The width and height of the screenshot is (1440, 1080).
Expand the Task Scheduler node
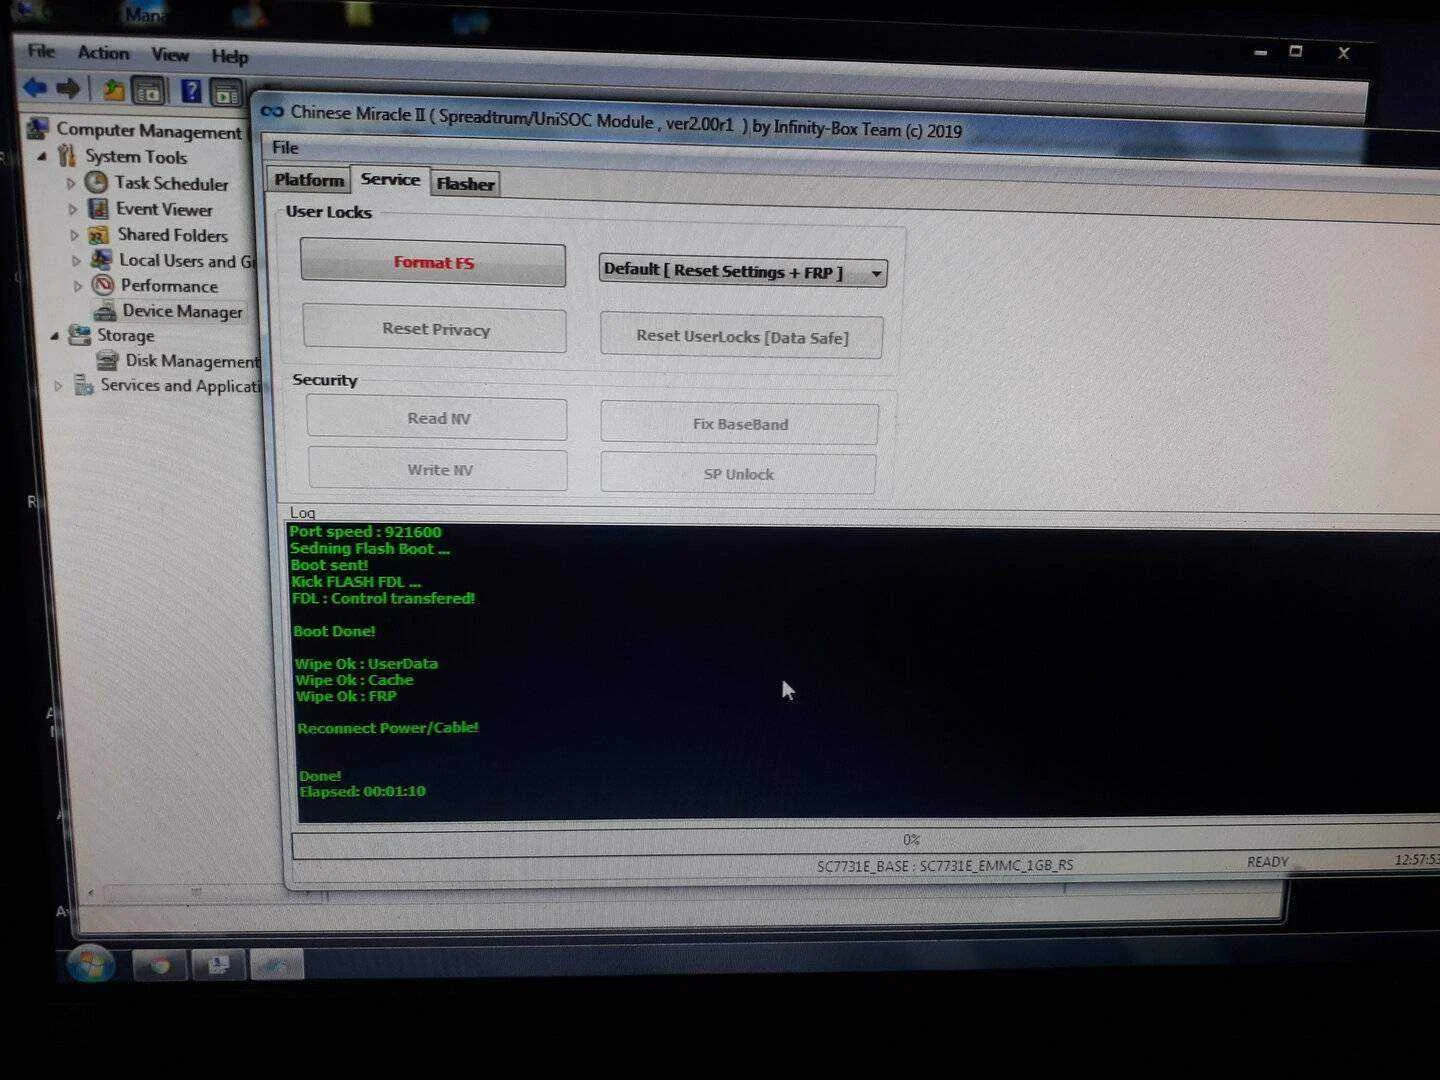pyautogui.click(x=71, y=183)
